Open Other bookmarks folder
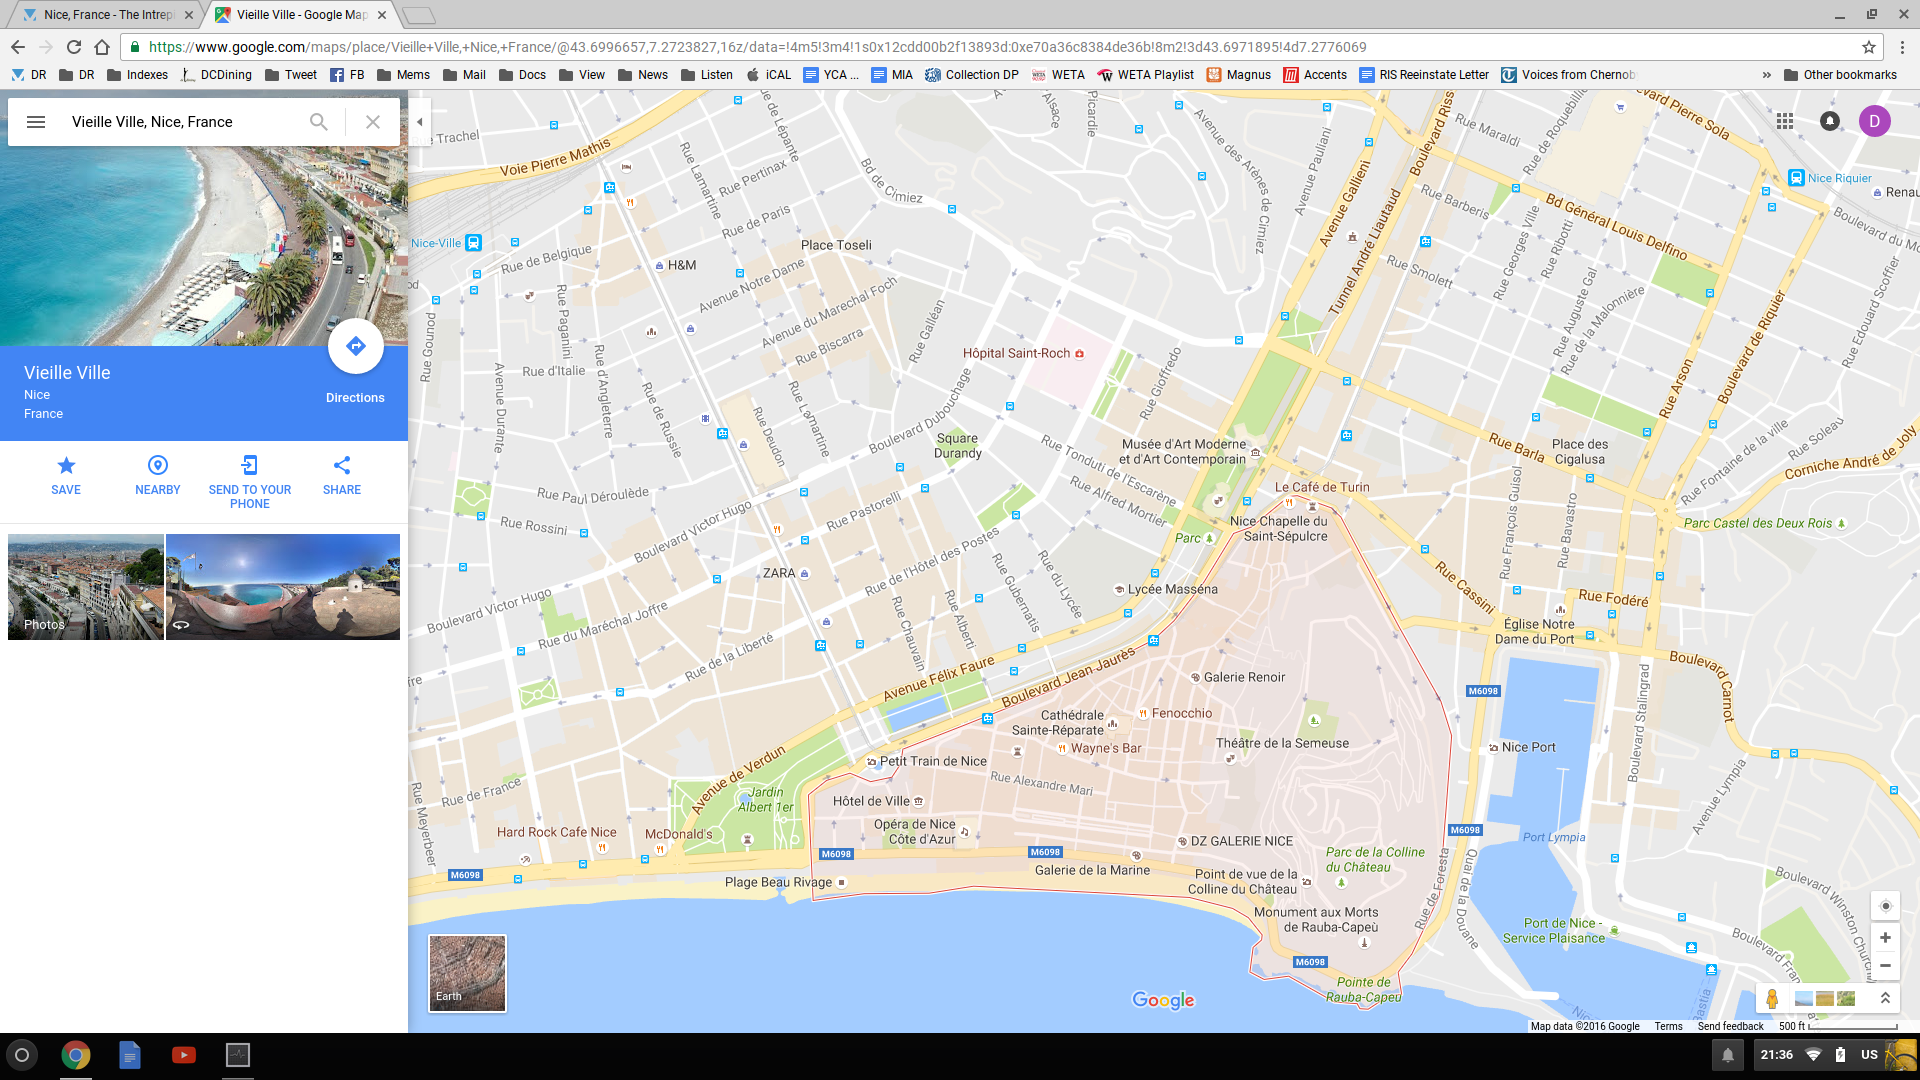Image resolution: width=1920 pixels, height=1080 pixels. click(x=1840, y=75)
